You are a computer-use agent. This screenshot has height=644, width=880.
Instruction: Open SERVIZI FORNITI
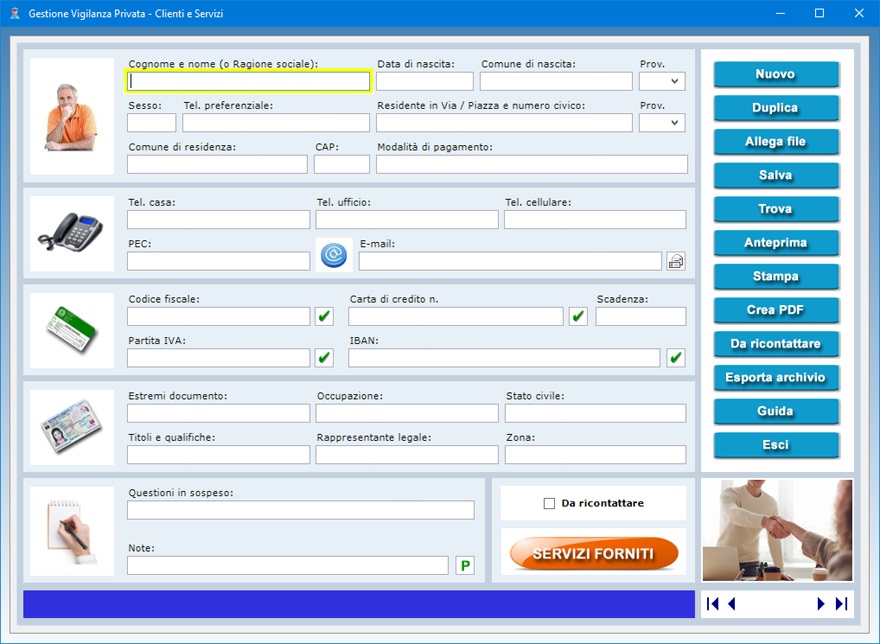593,553
